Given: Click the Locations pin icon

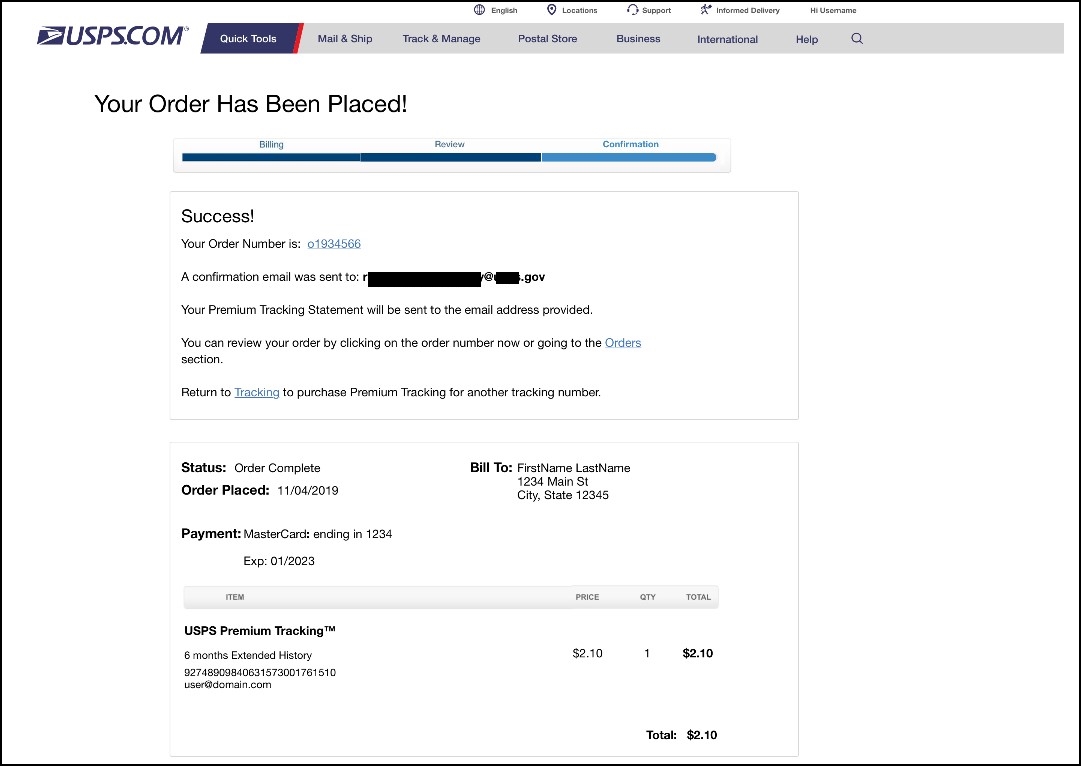Looking at the screenshot, I should 551,10.
